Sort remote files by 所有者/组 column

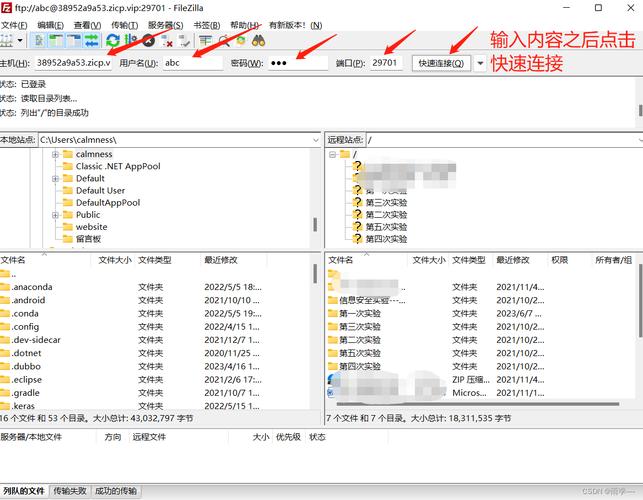click(614, 260)
